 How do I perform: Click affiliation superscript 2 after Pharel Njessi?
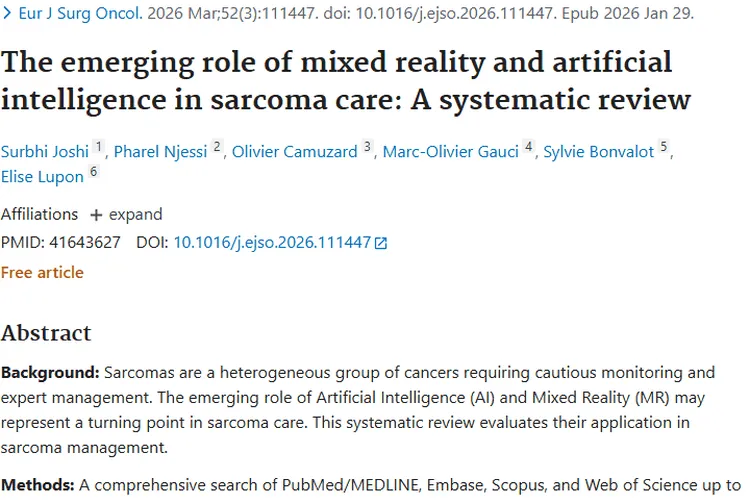pos(217,147)
